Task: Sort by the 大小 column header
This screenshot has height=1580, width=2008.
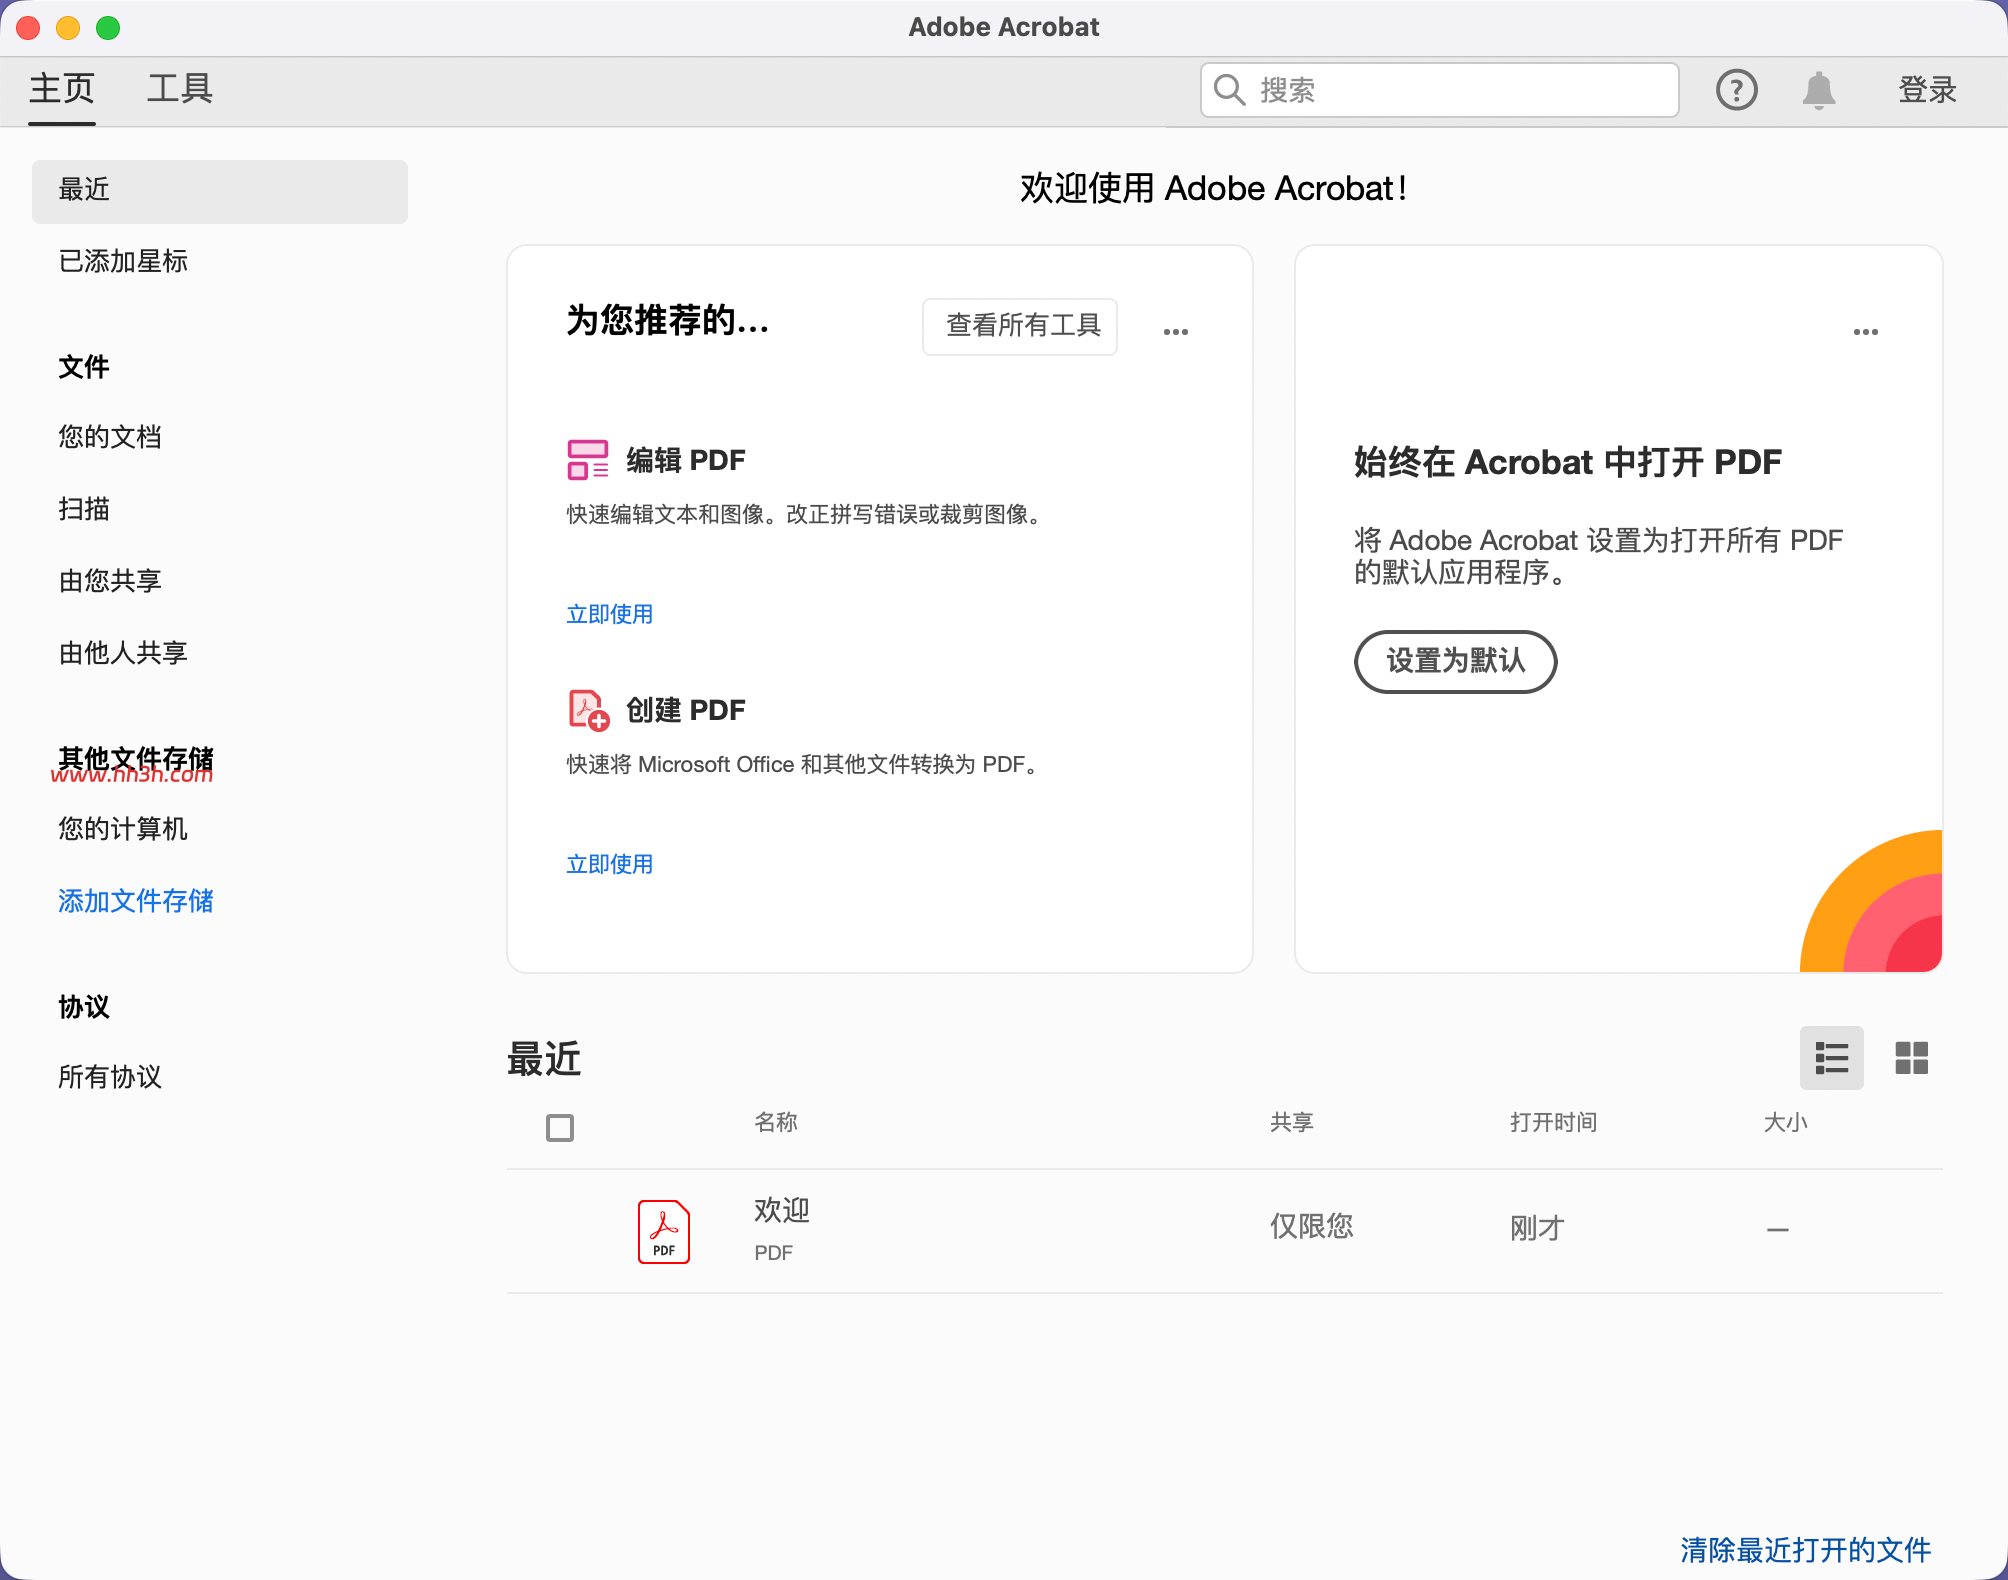Action: pos(1786,1122)
